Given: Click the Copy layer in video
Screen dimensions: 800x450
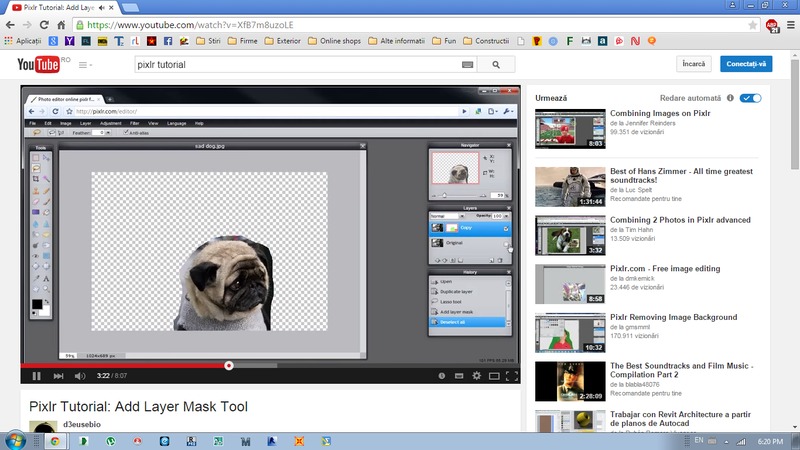Looking at the screenshot, I should pyautogui.click(x=469, y=228).
